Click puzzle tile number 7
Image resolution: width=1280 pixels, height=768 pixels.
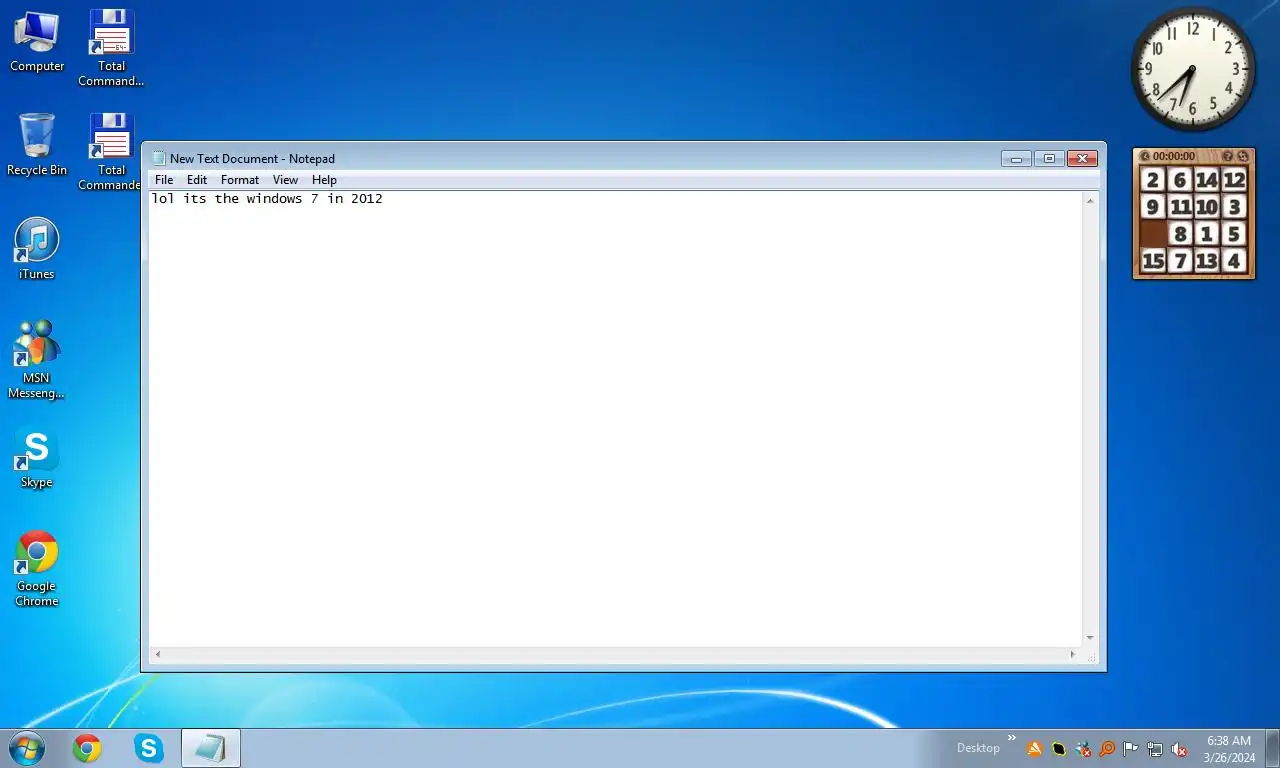click(1181, 261)
